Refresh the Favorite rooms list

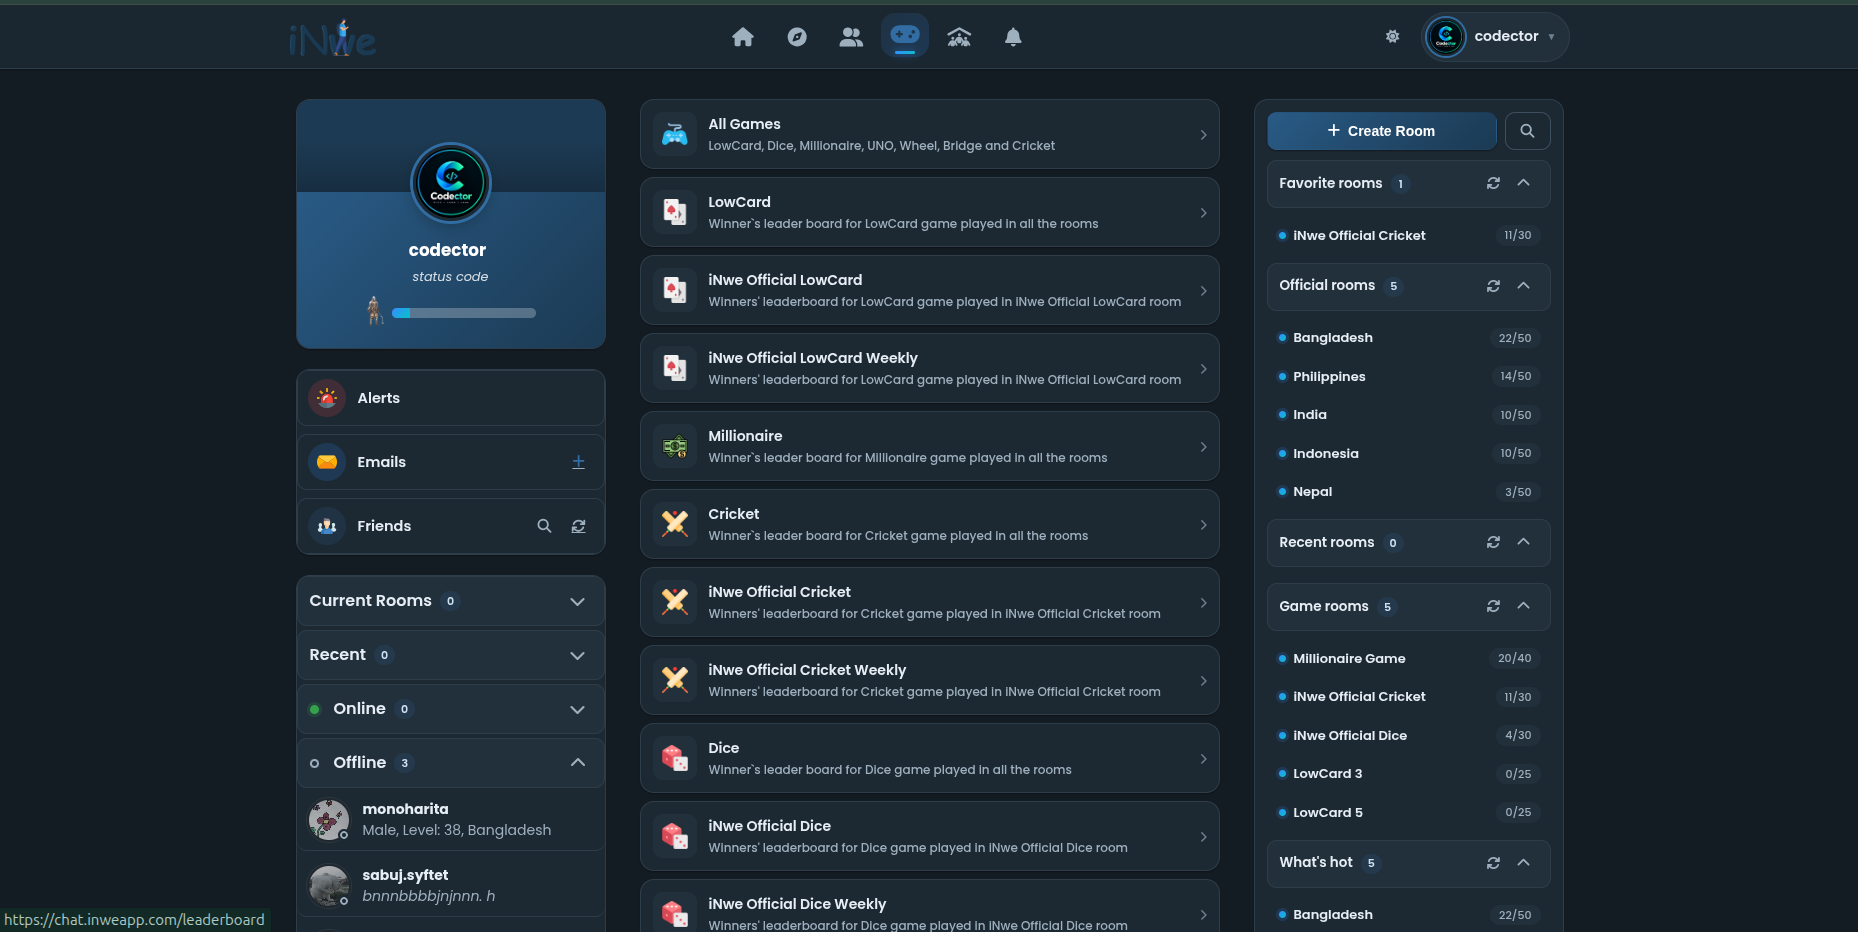click(x=1493, y=183)
